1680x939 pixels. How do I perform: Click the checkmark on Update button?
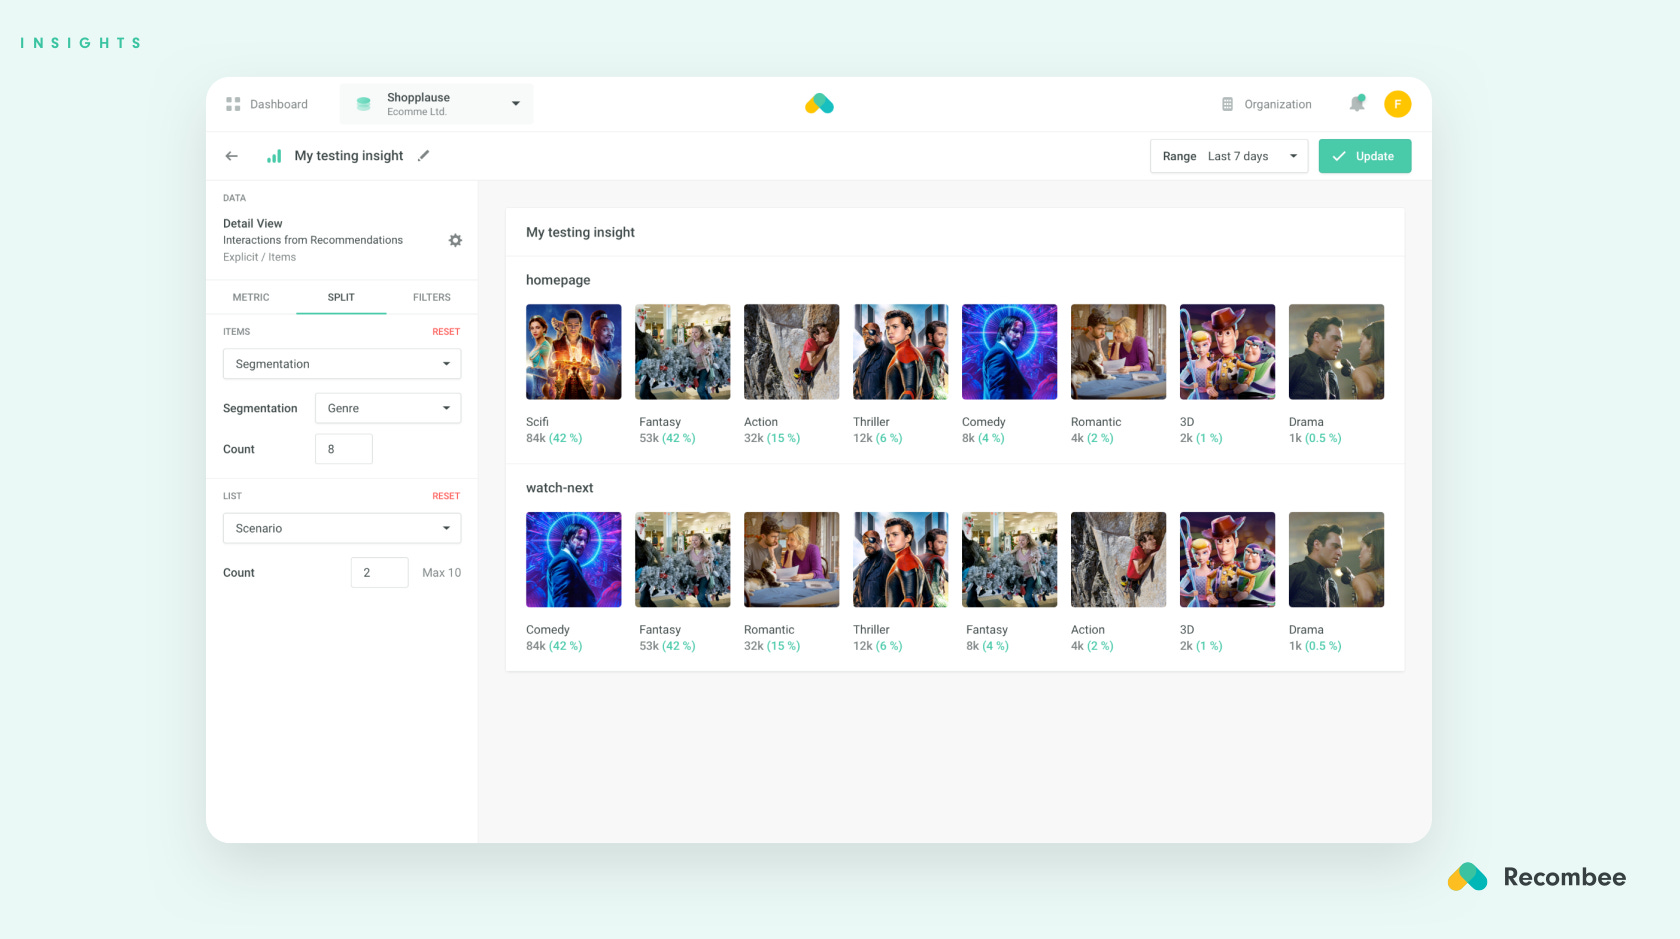(x=1339, y=156)
